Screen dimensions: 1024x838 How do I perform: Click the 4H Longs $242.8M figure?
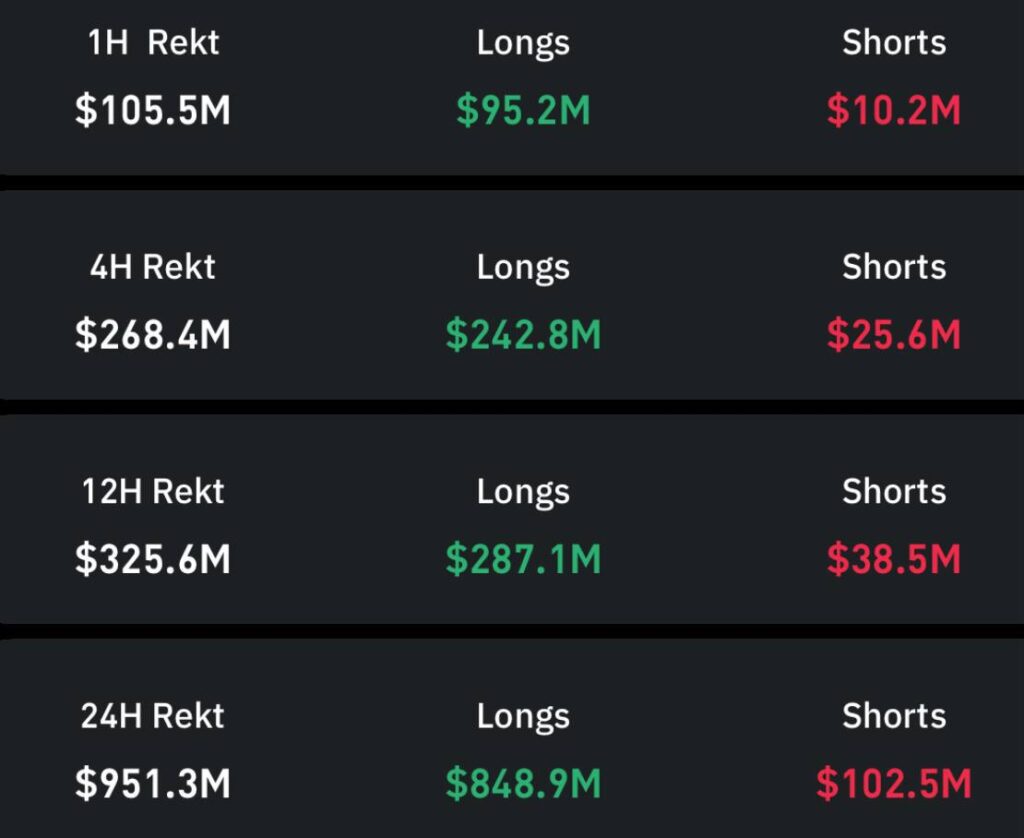pyautogui.click(x=523, y=335)
